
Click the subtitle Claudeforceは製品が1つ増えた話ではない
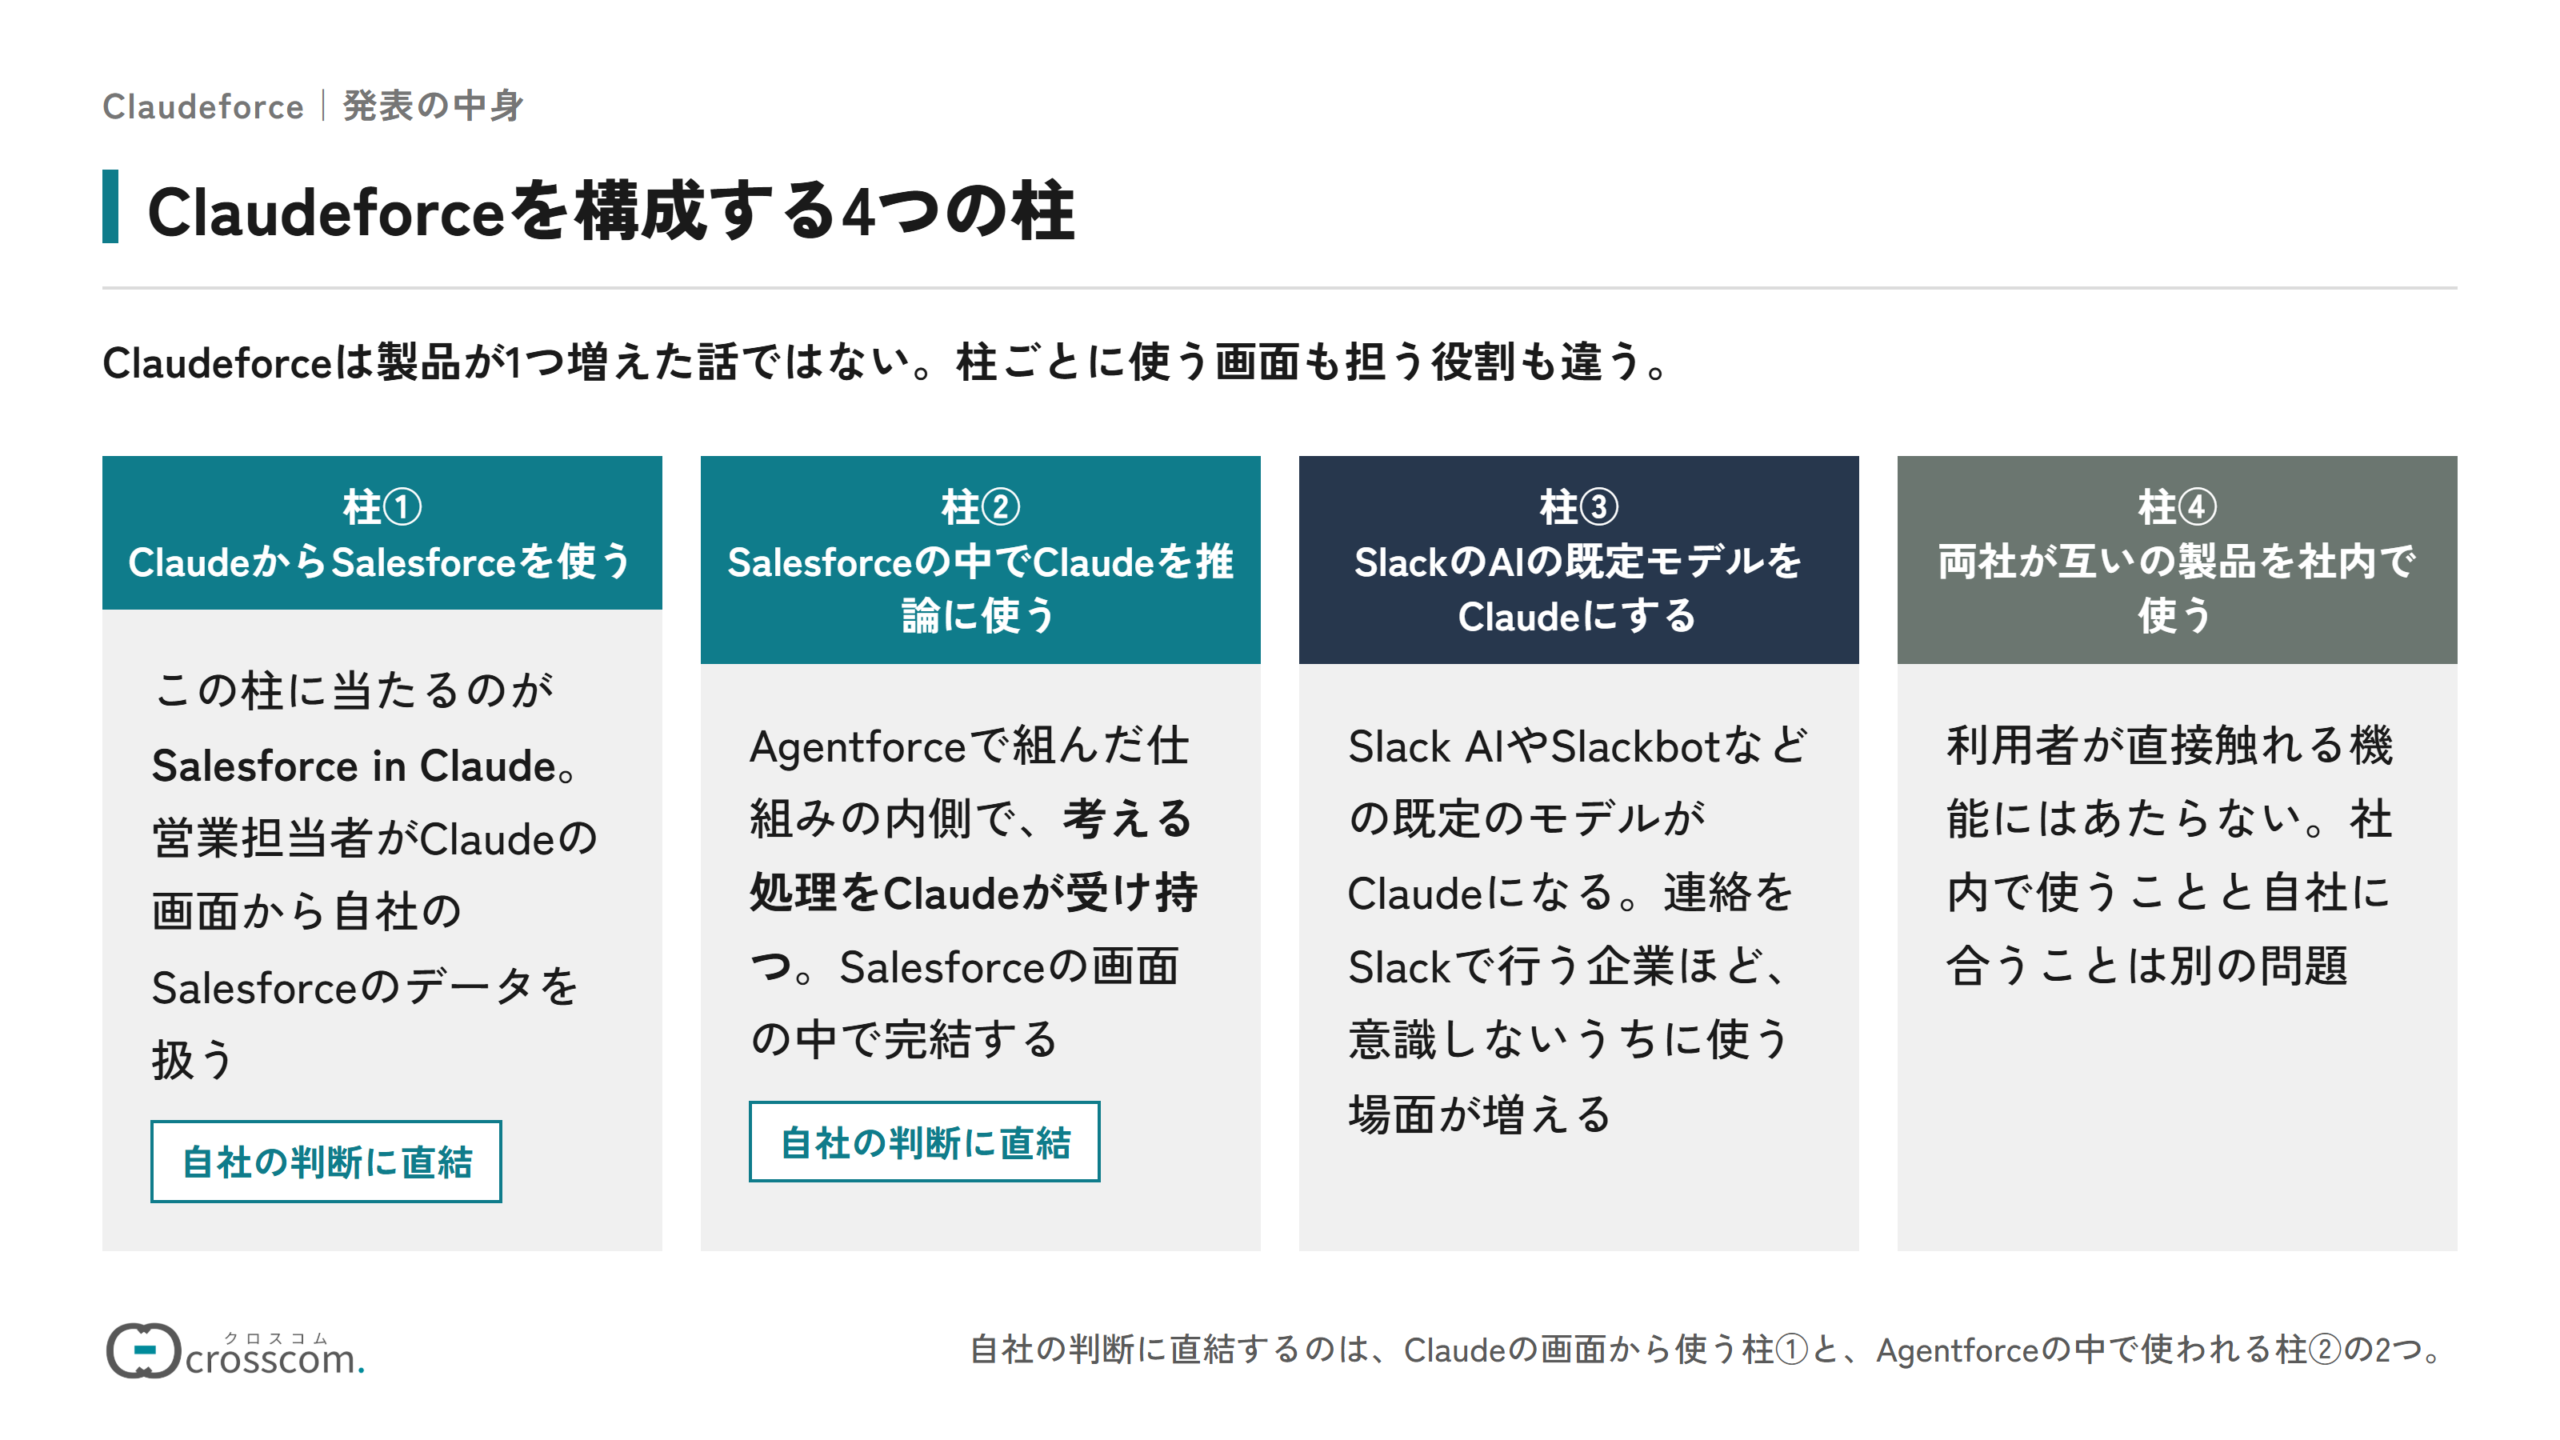point(886,362)
